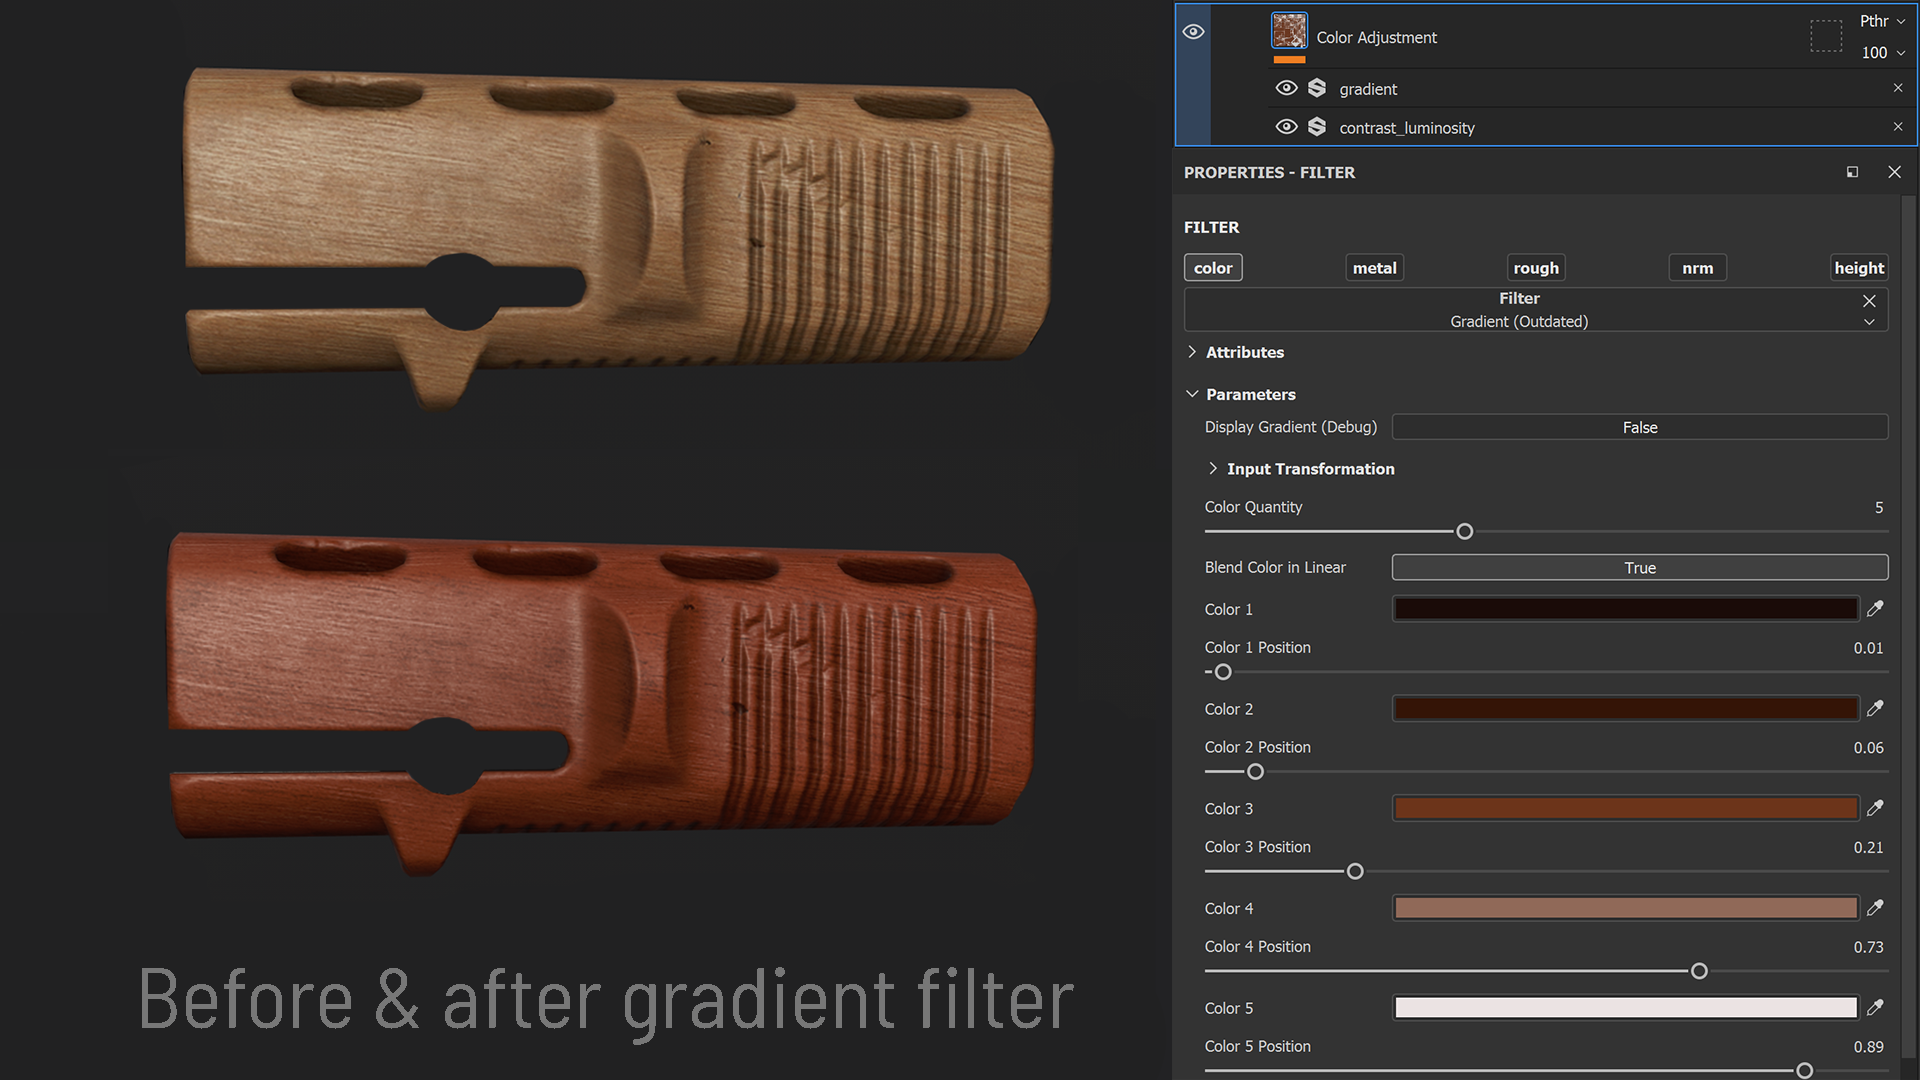Screen dimensions: 1920x1080
Task: Toggle Blend Color in Linear button
Action: point(1639,568)
